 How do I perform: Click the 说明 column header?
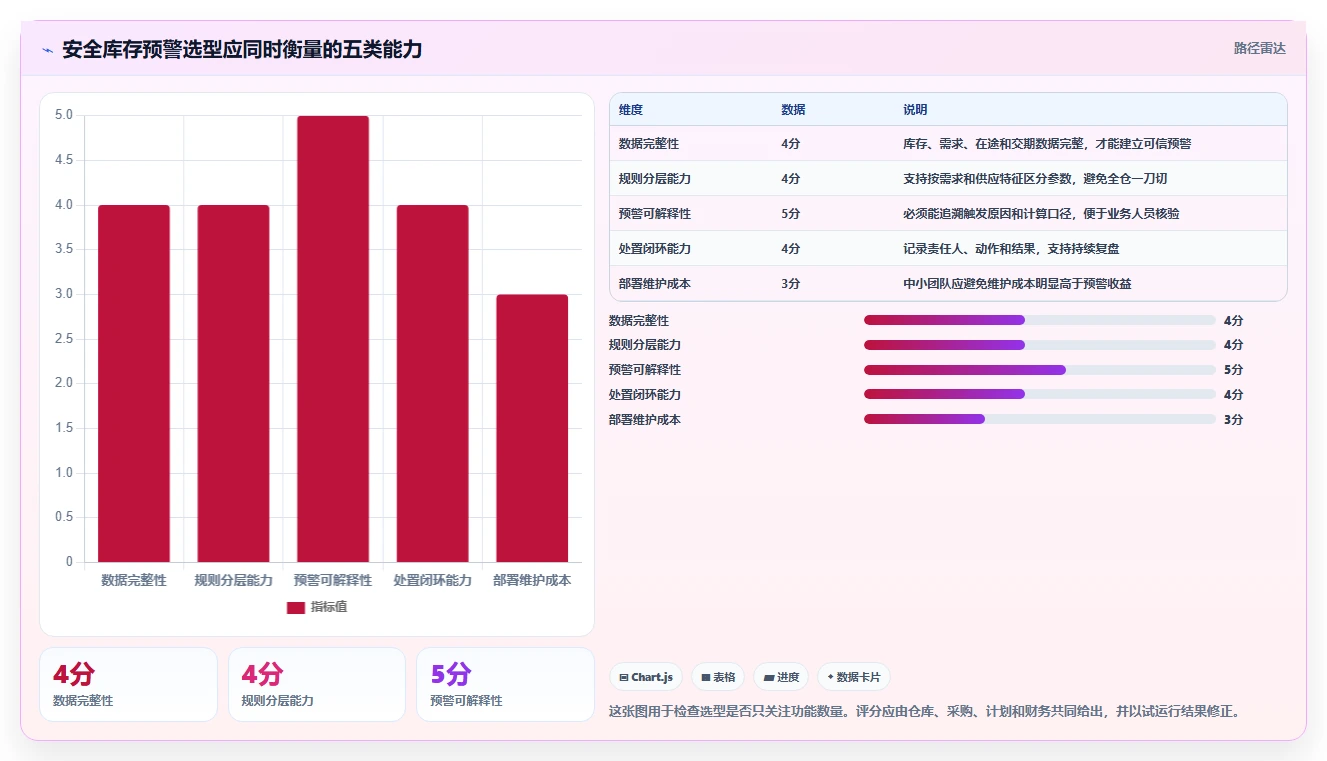pyautogui.click(x=915, y=109)
